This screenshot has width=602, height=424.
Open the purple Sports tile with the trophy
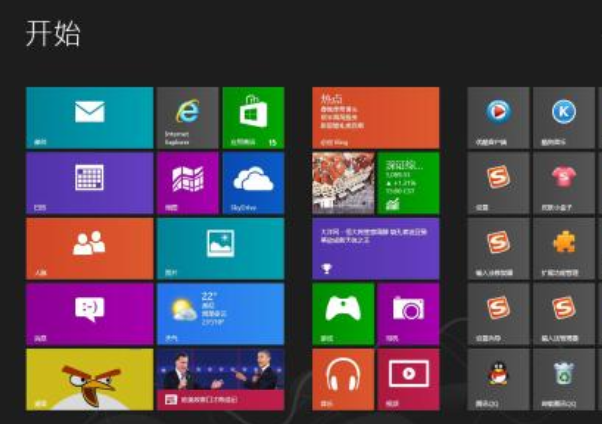(376, 248)
